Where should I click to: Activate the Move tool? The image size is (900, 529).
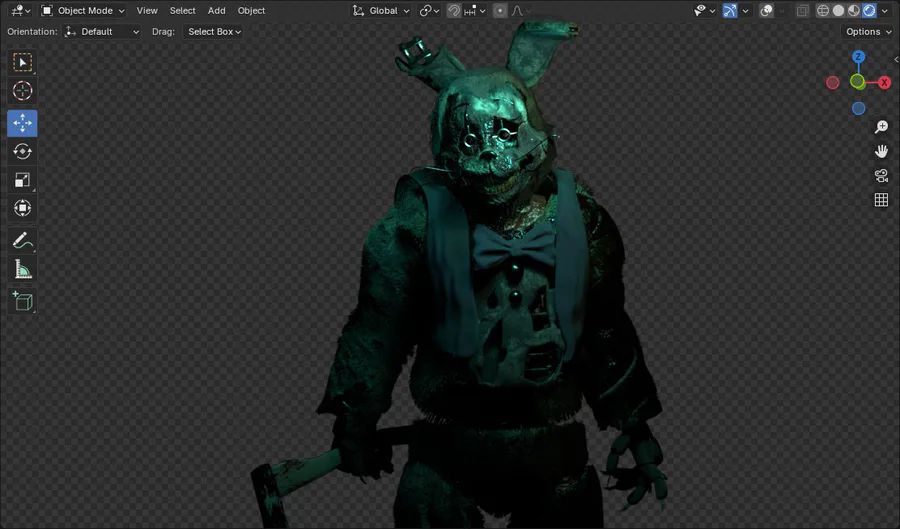click(x=22, y=123)
